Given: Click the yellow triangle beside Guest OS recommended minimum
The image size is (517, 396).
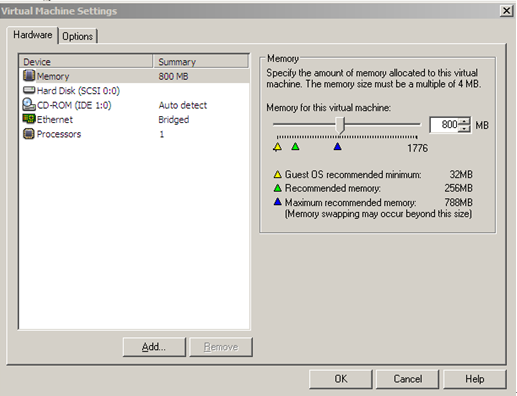Looking at the screenshot, I should 277,174.
